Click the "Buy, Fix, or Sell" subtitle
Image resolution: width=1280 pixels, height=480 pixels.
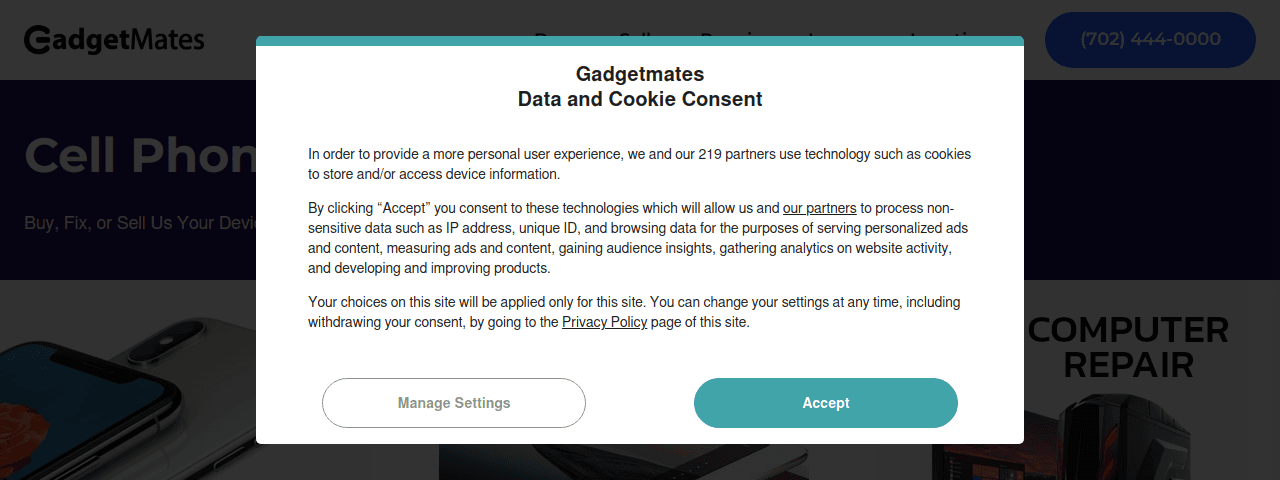(140, 222)
